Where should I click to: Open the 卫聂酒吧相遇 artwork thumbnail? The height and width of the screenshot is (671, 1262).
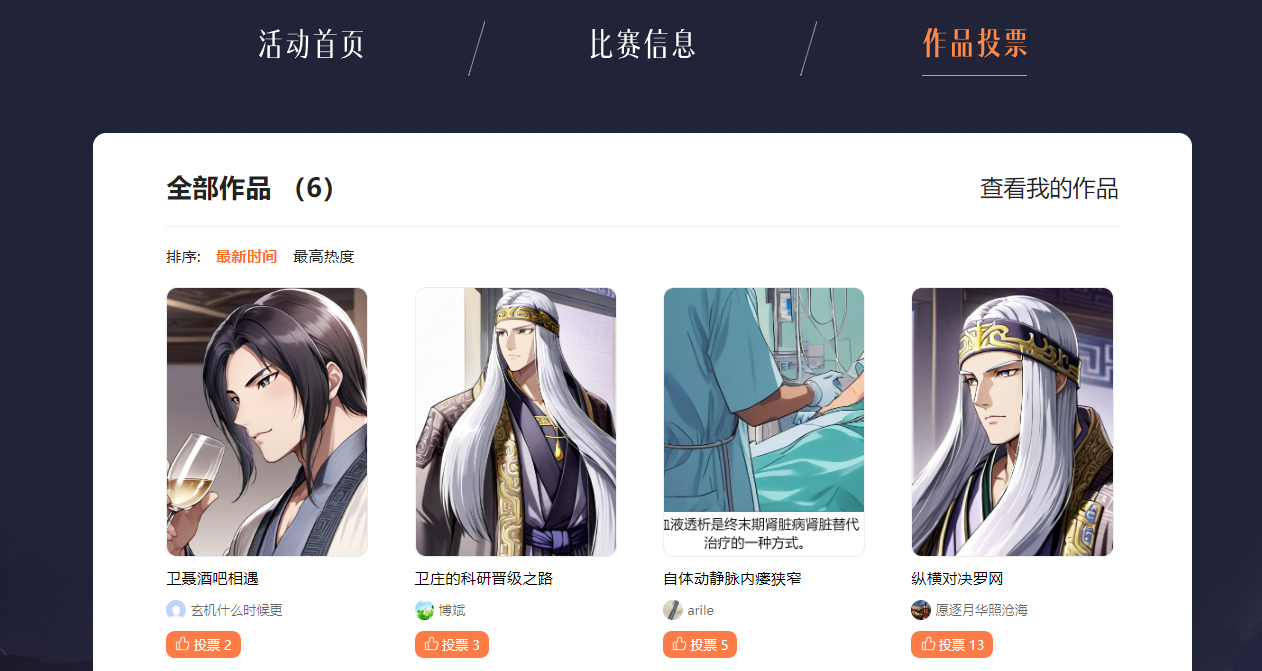[x=267, y=422]
